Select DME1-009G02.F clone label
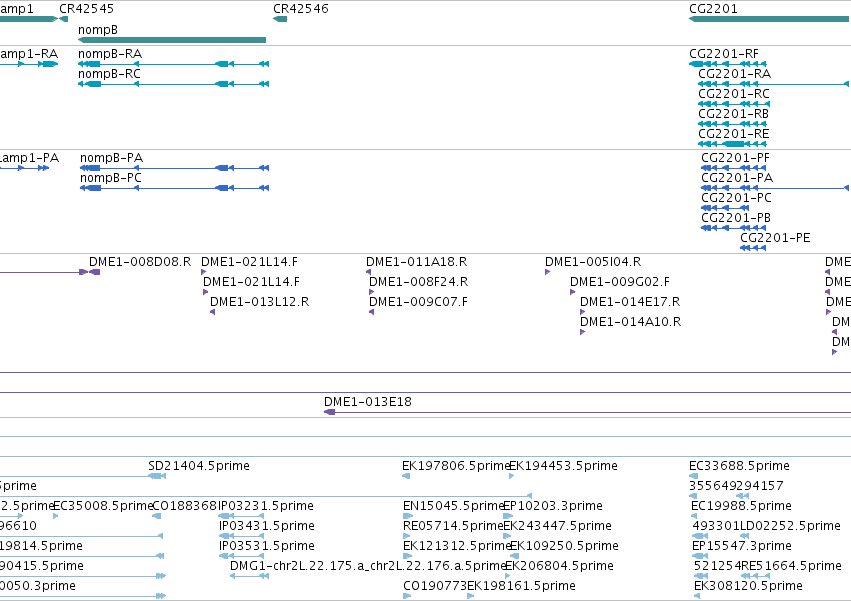 620,282
